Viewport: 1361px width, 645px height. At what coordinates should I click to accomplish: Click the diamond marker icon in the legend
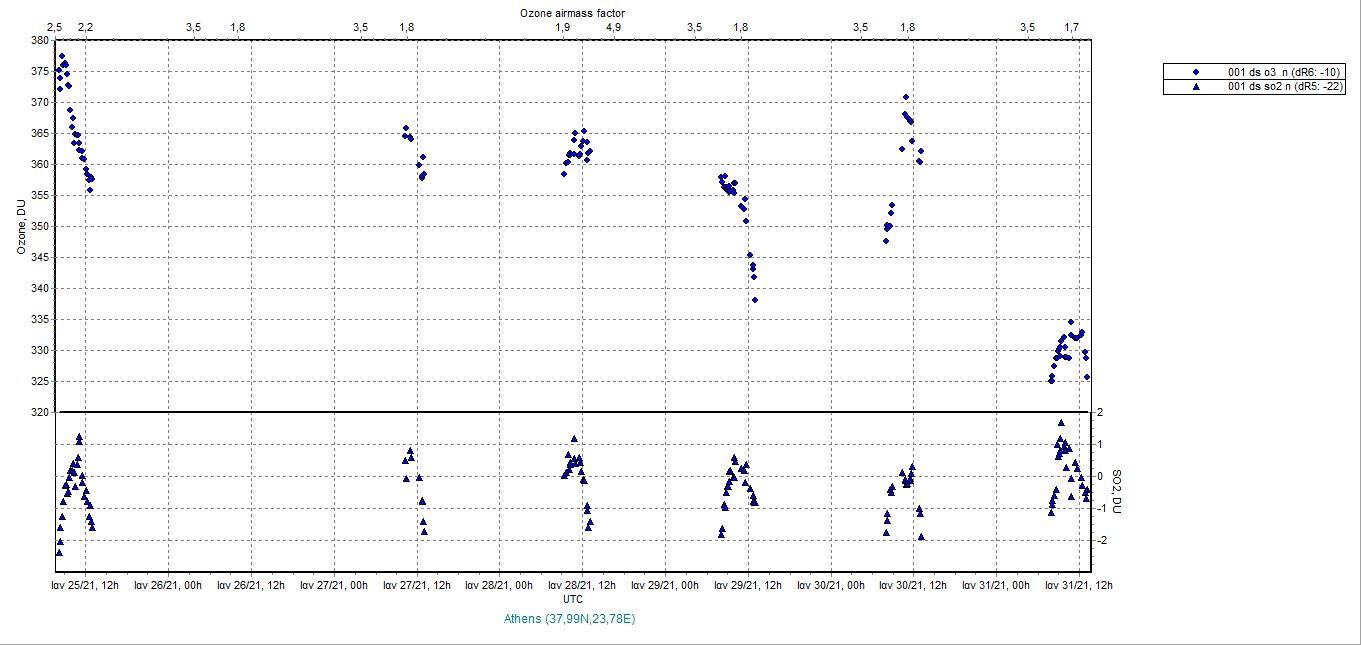[1196, 72]
